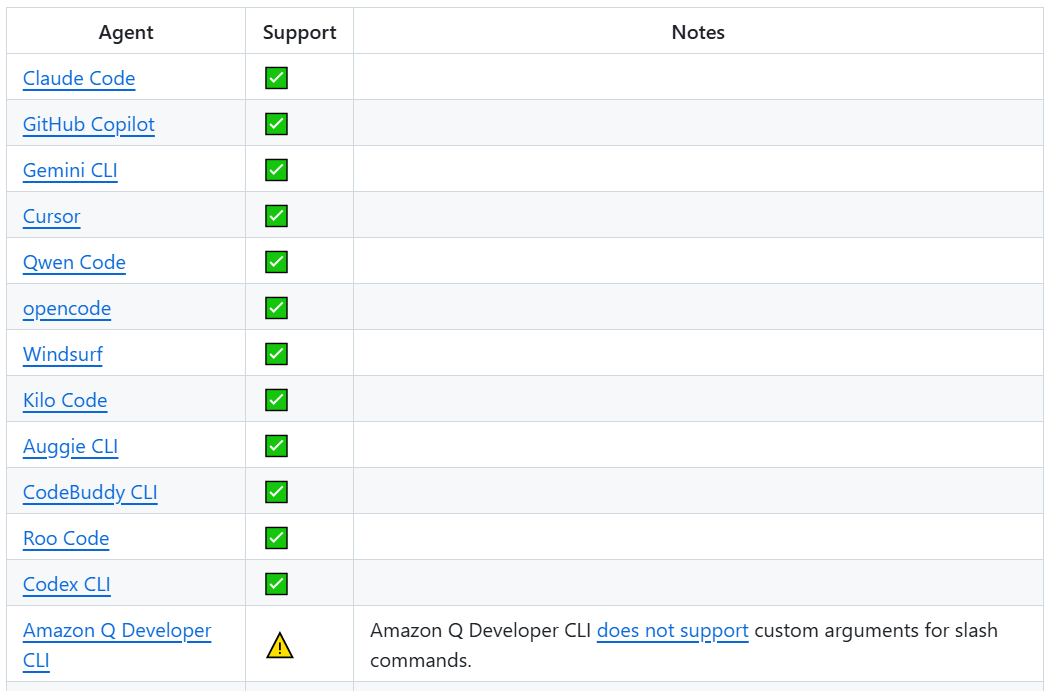
Task: Click the checkmark beside Cursor
Action: (276, 215)
